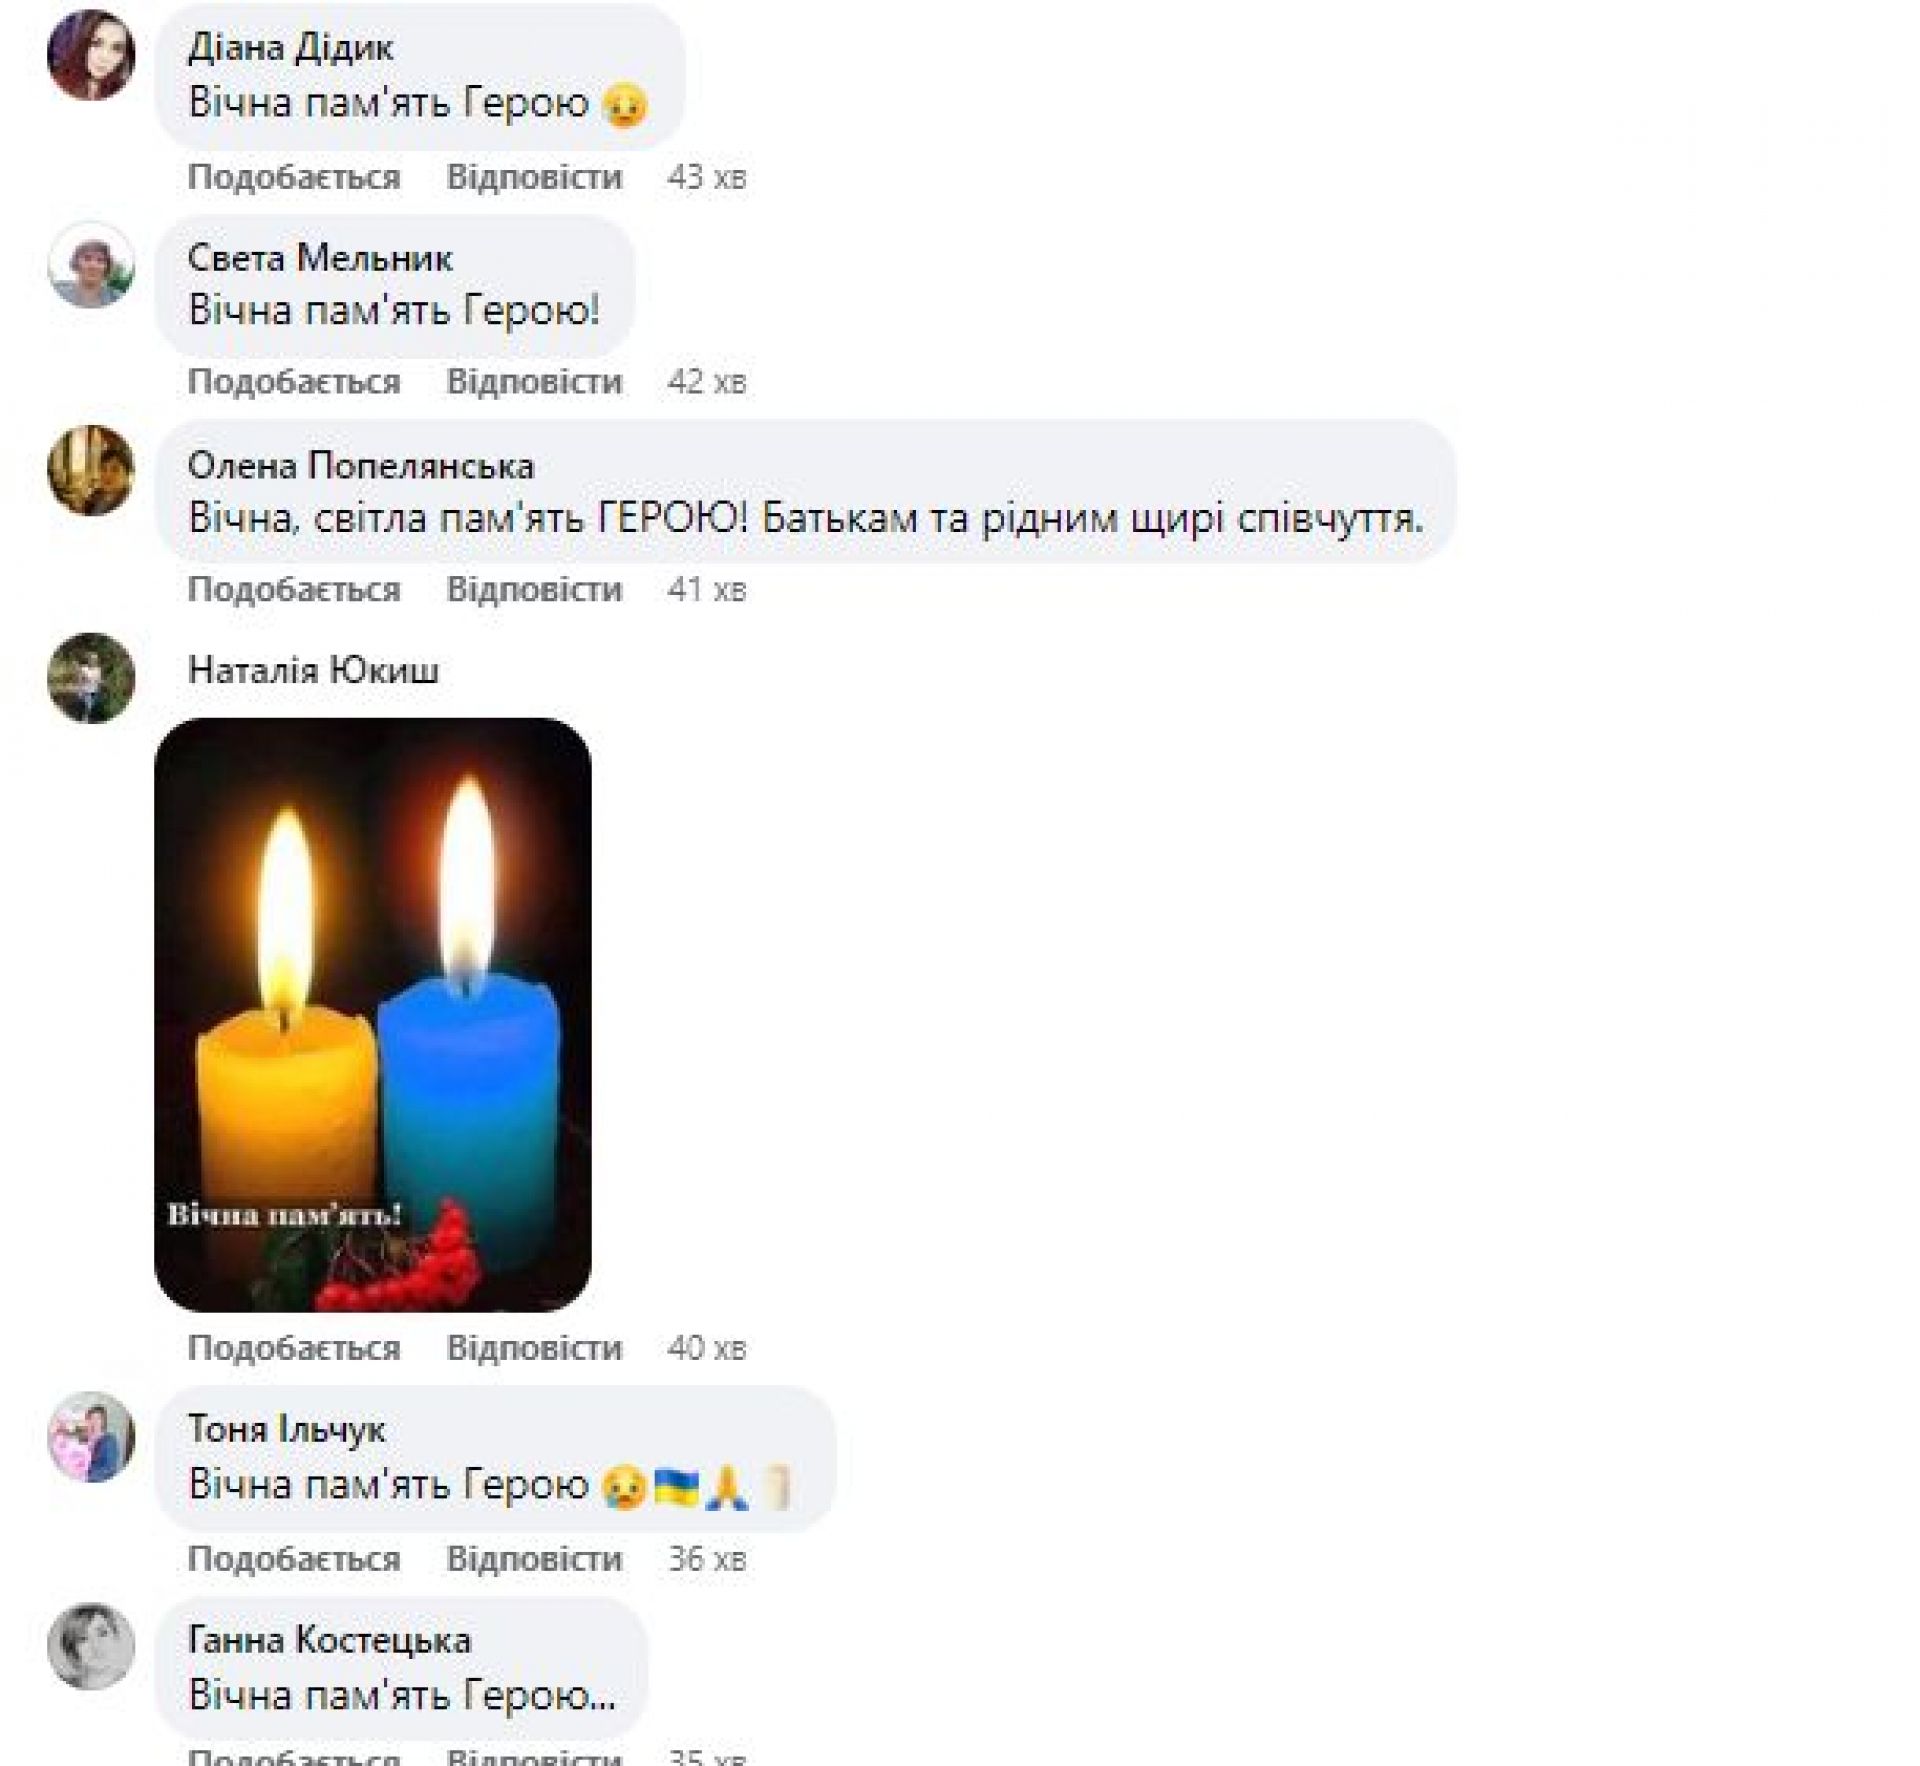Viewport: 1920px width, 1766px height.
Task: Reply to Света Мельник's comment via Відповісти
Action: pyautogui.click(x=534, y=381)
